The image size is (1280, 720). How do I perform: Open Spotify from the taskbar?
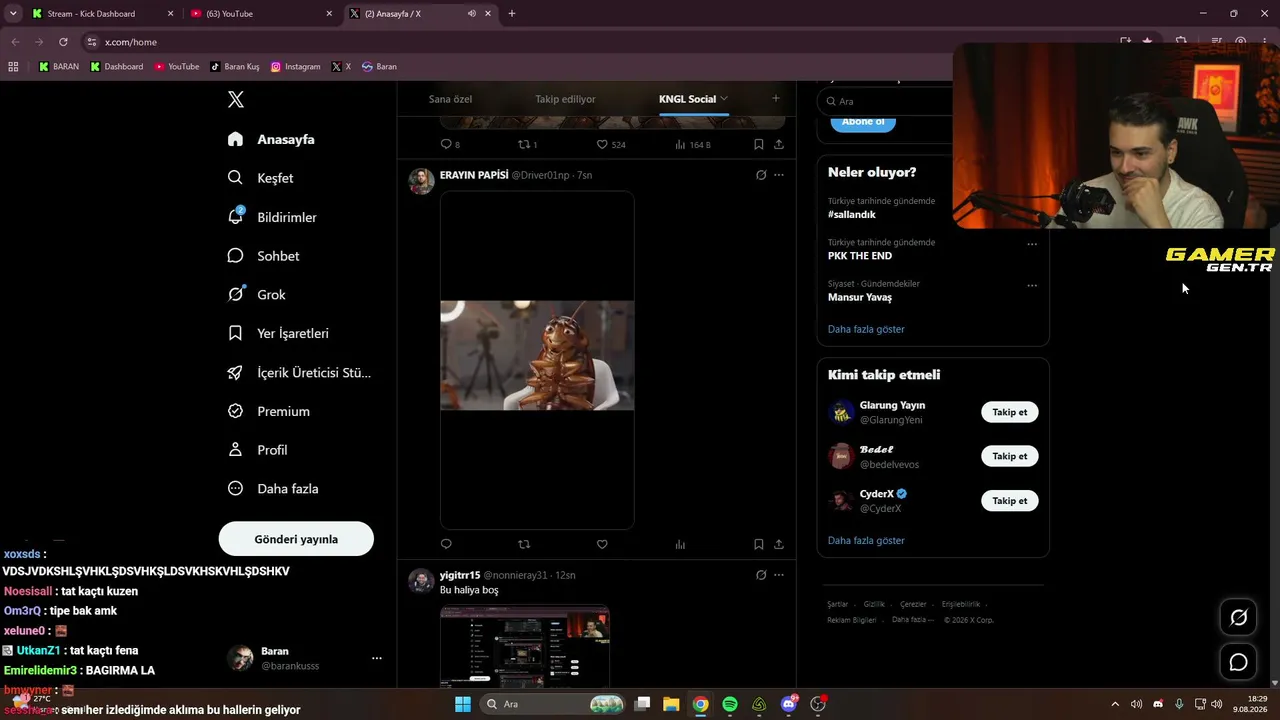(730, 704)
